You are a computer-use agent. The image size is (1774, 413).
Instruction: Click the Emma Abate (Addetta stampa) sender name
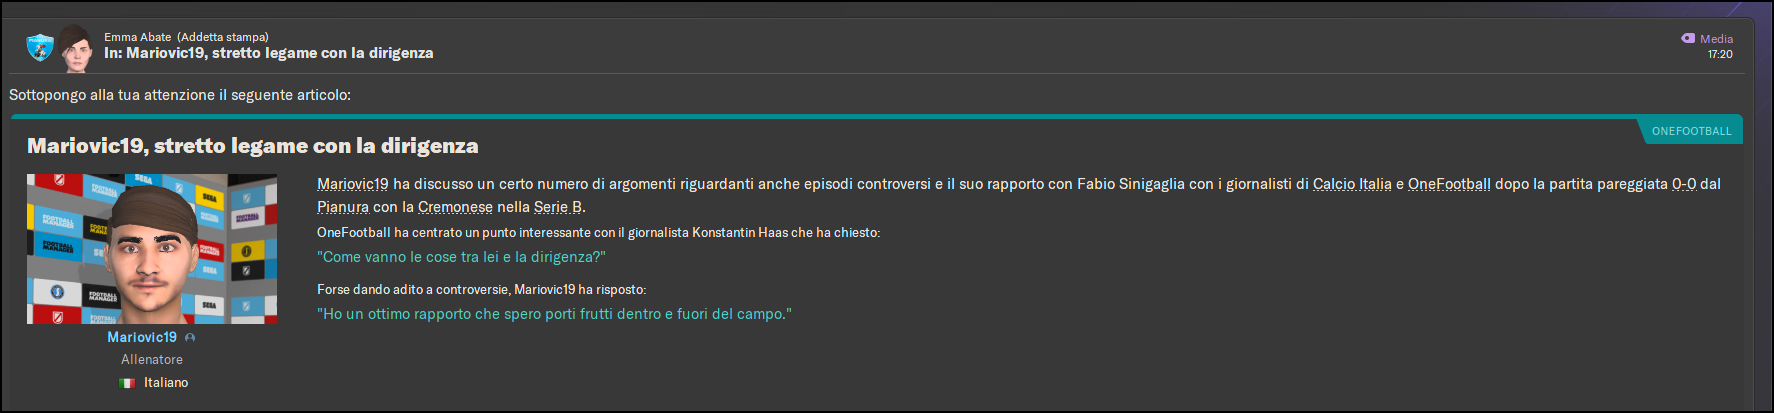186,37
